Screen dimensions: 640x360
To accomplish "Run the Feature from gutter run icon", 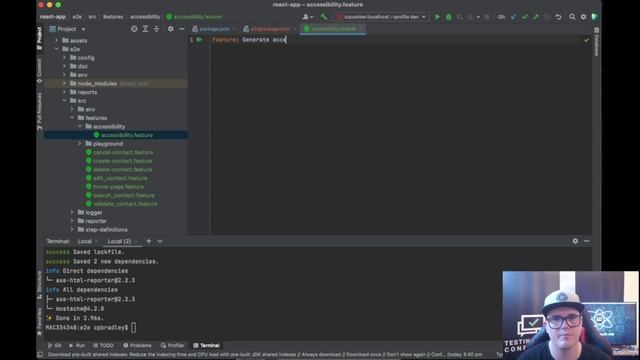I will pos(200,40).
